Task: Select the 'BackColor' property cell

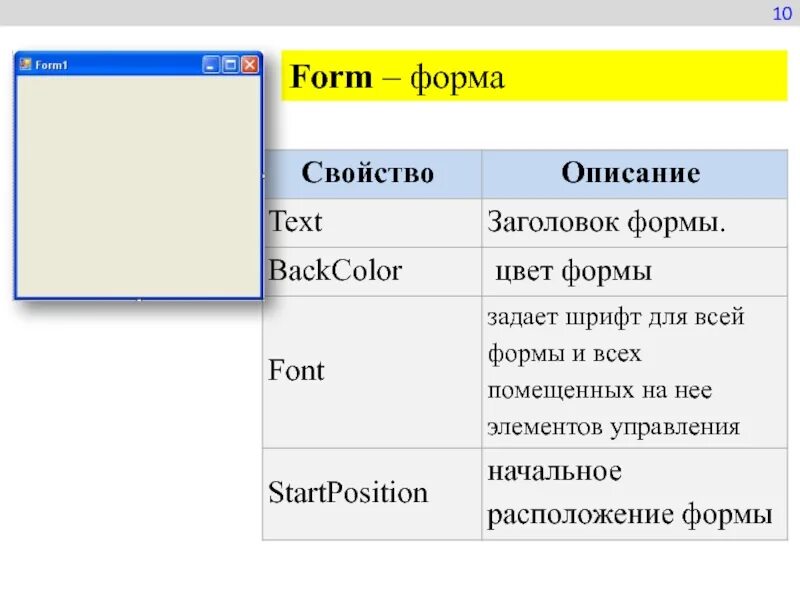Action: 372,271
